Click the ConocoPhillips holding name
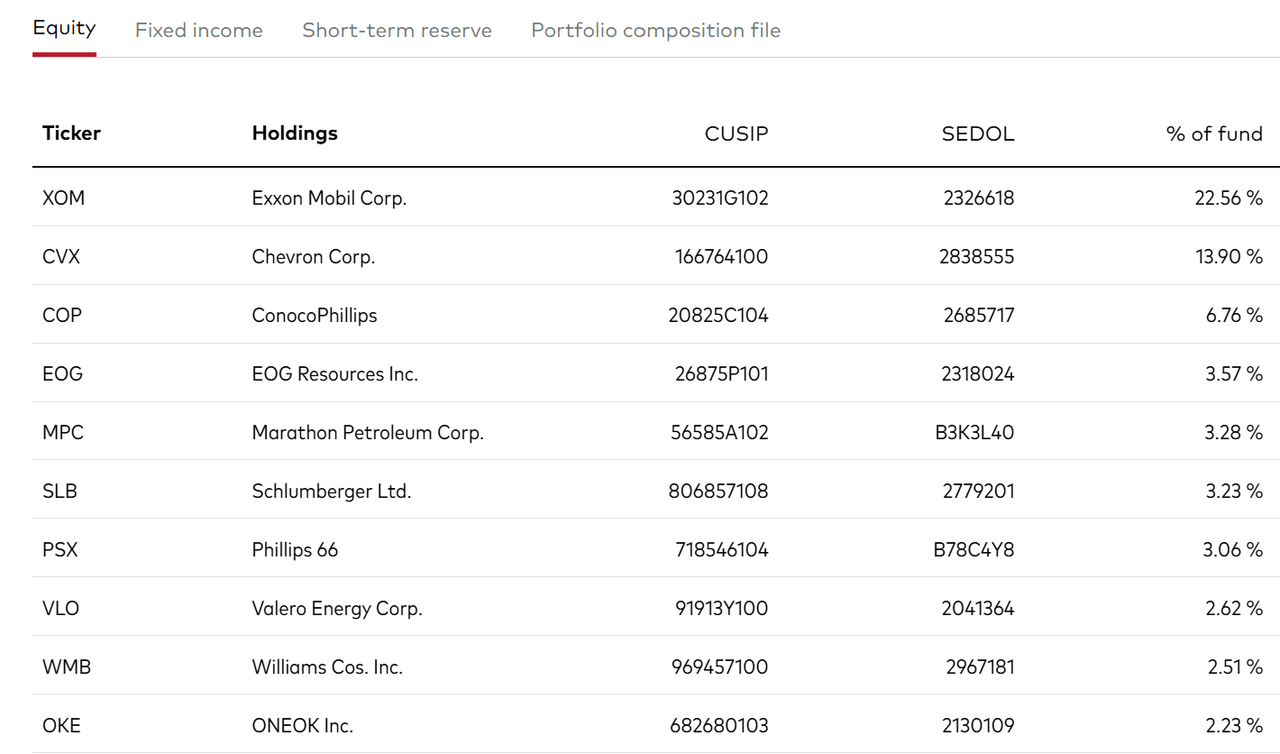The height and width of the screenshot is (754, 1280). tap(315, 315)
